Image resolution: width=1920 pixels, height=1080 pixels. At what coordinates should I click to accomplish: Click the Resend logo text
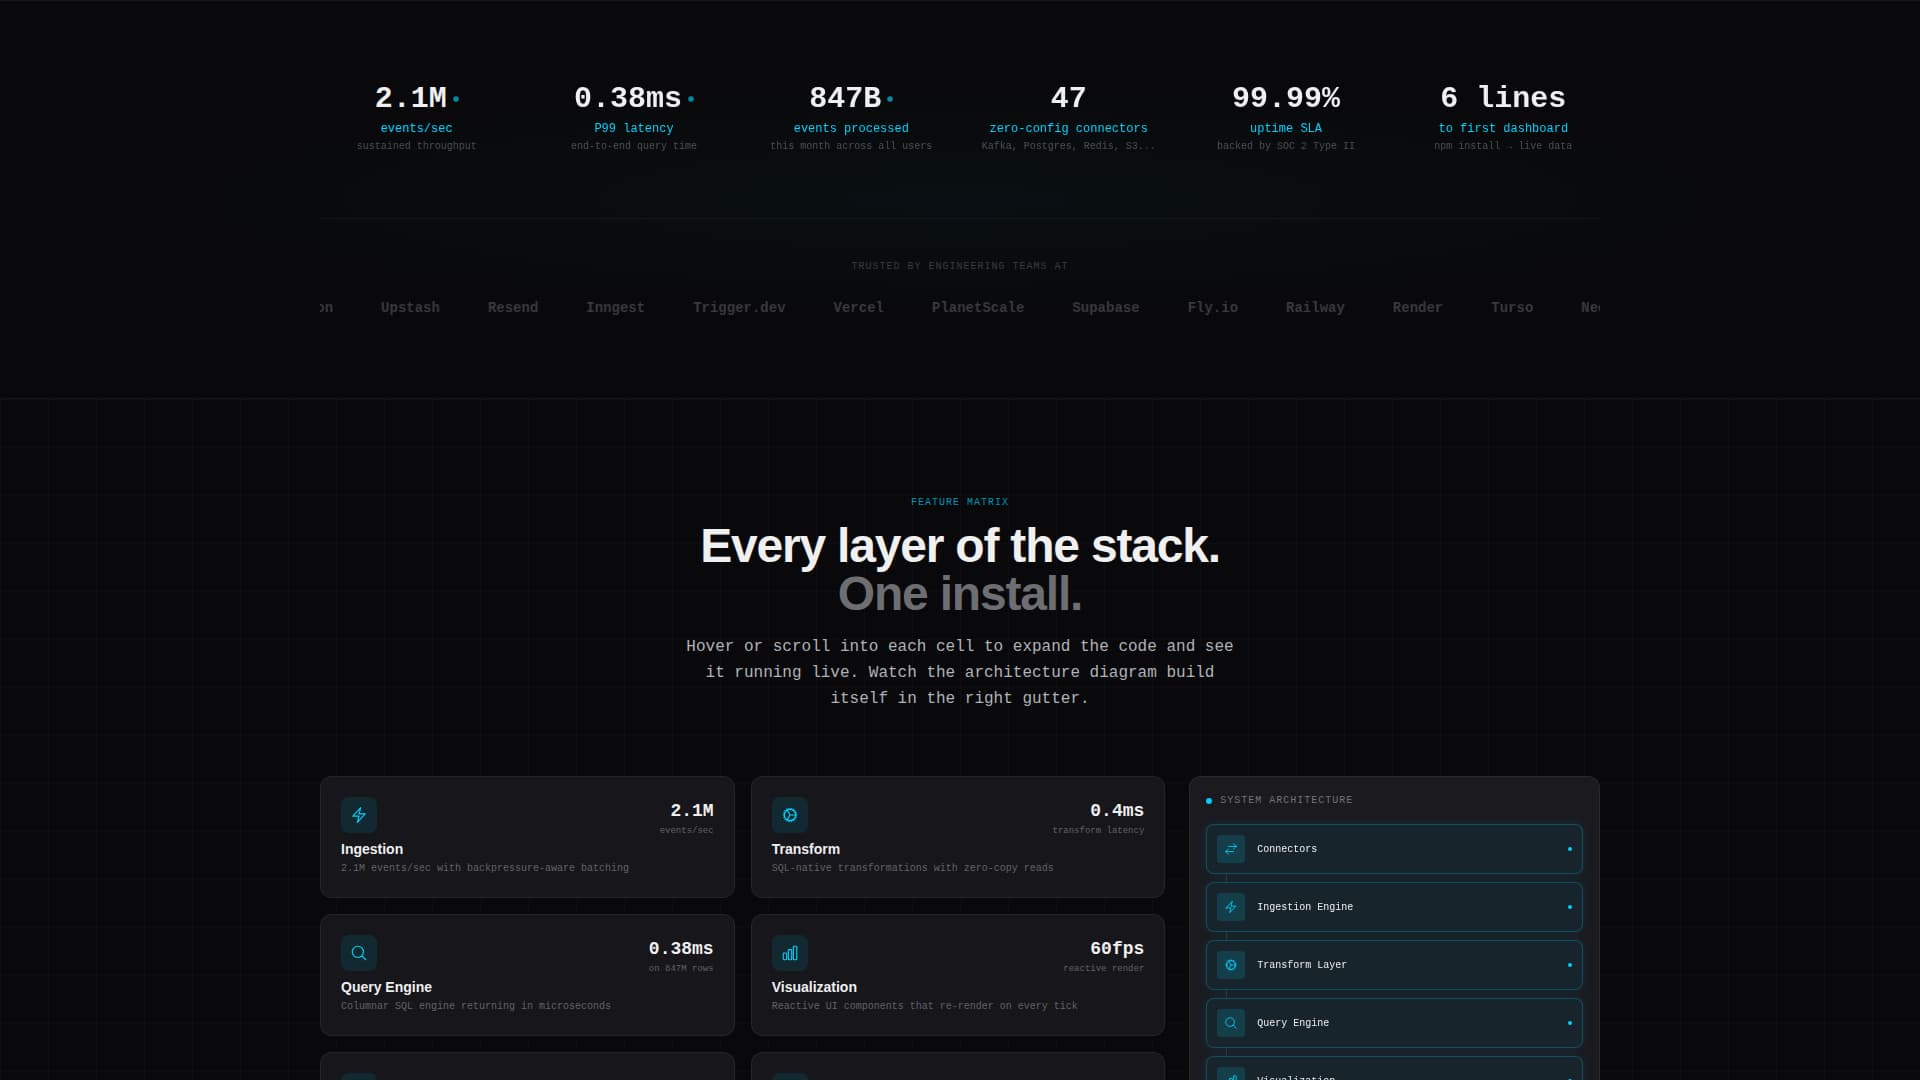tap(513, 308)
